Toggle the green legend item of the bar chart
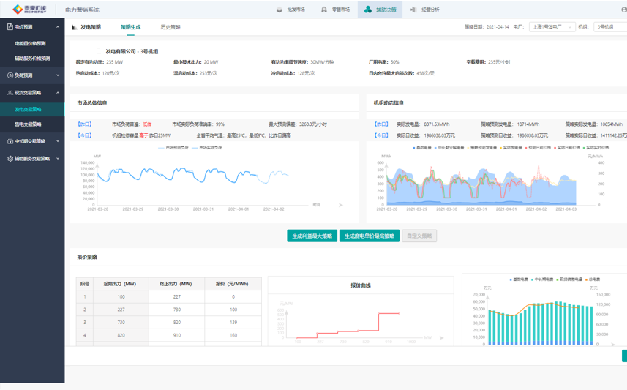627x390 pixels. [x=569, y=279]
